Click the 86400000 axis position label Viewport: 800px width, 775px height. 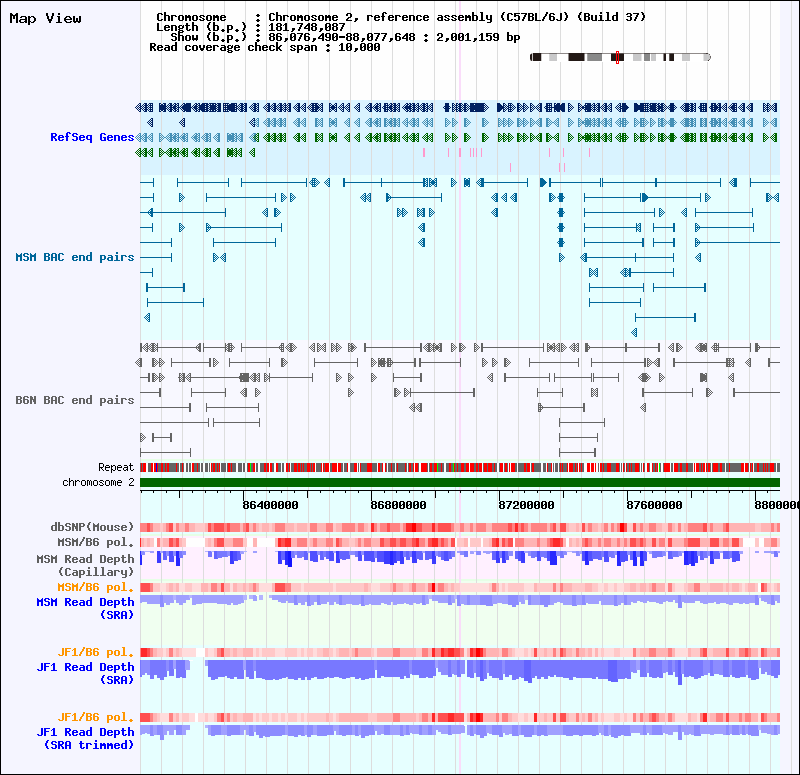[274, 506]
